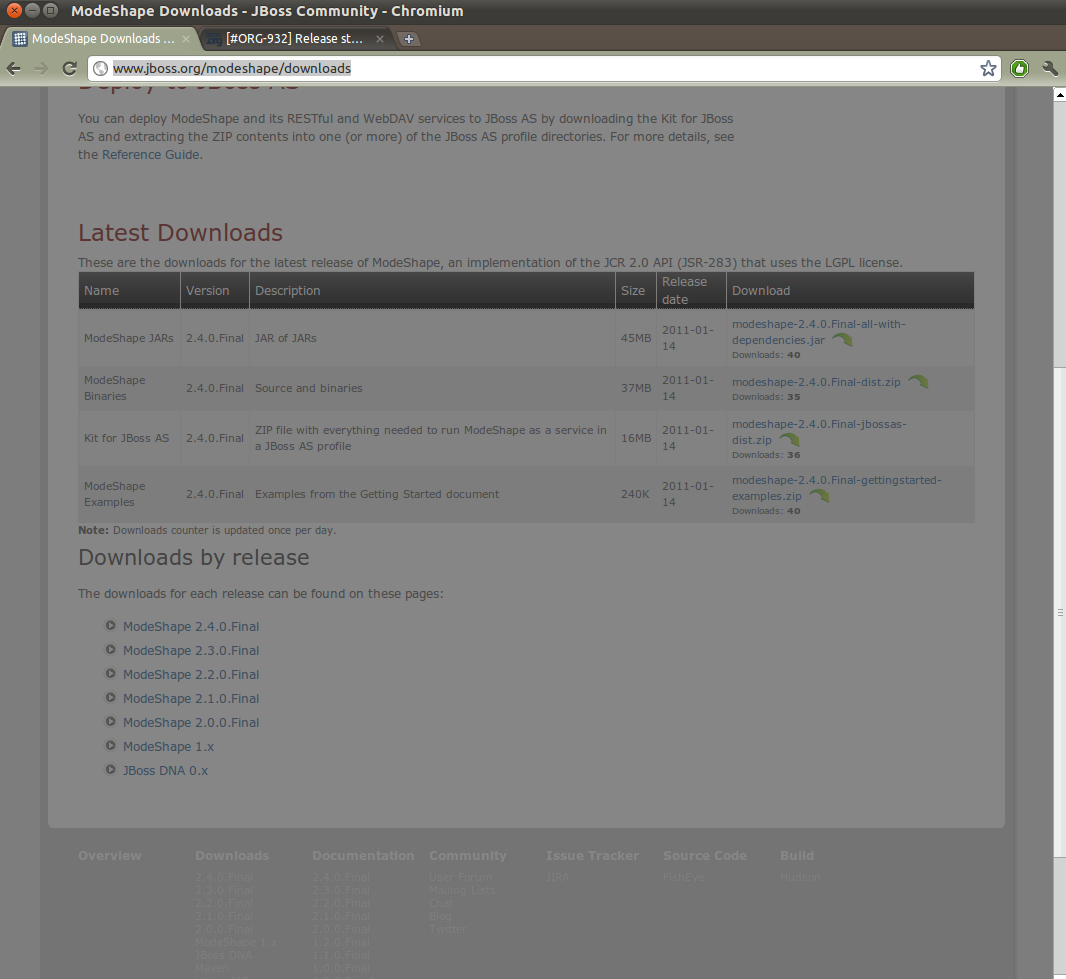This screenshot has width=1066, height=979.
Task: Click the Download column header
Action: click(x=850, y=290)
